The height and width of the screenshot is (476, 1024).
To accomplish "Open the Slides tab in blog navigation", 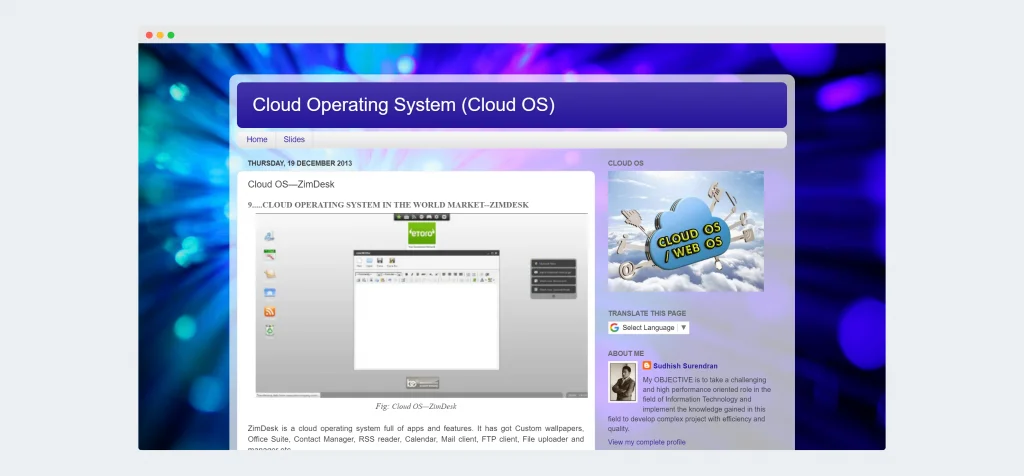I will coord(294,140).
